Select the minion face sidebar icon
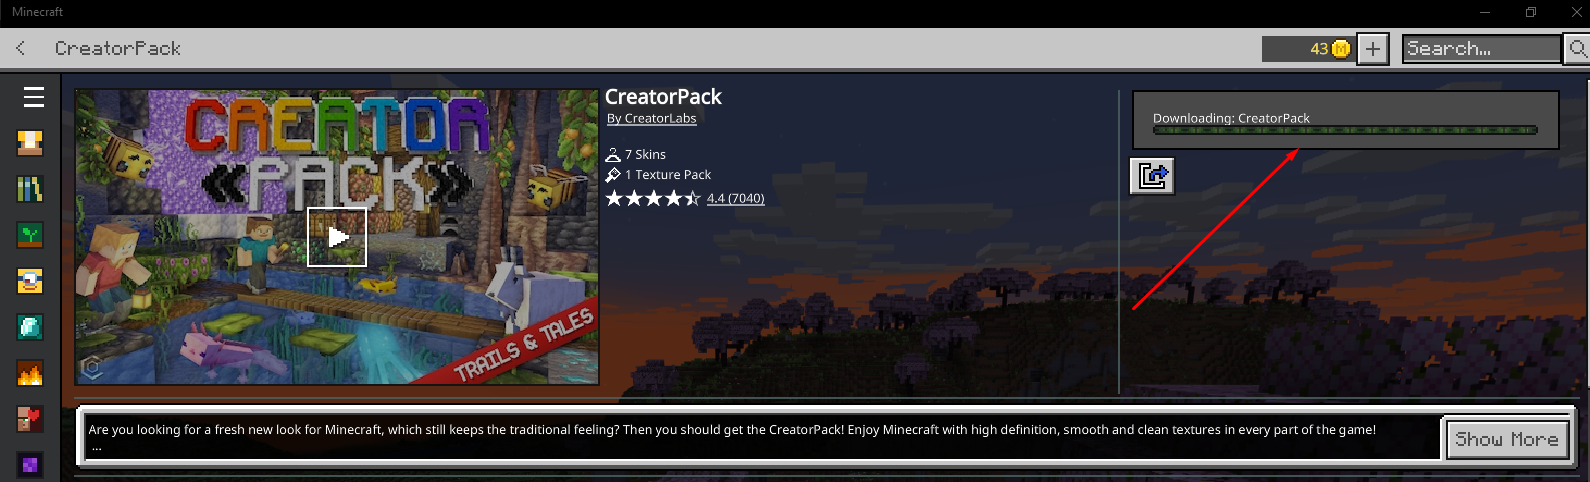This screenshot has width=1590, height=482. coord(30,281)
